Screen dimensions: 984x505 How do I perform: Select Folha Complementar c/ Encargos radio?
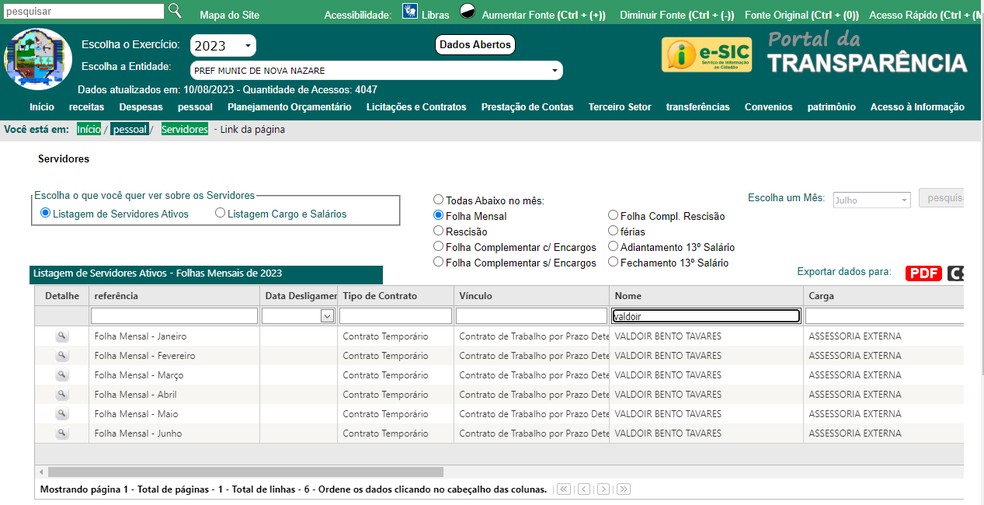[438, 247]
